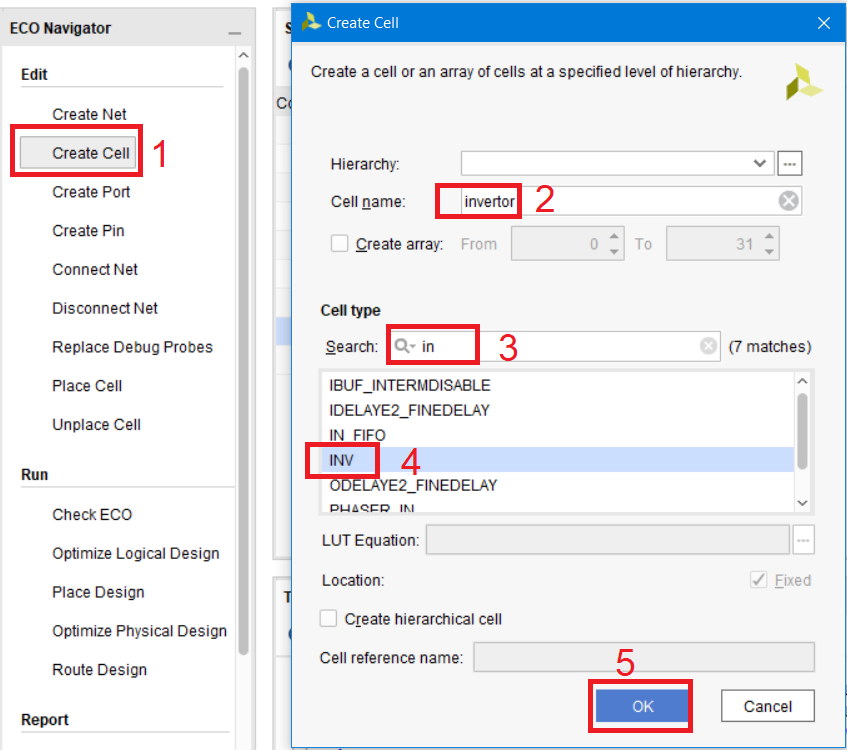Image resolution: width=847 pixels, height=750 pixels.
Task: Clear the cell type search text
Action: (708, 345)
